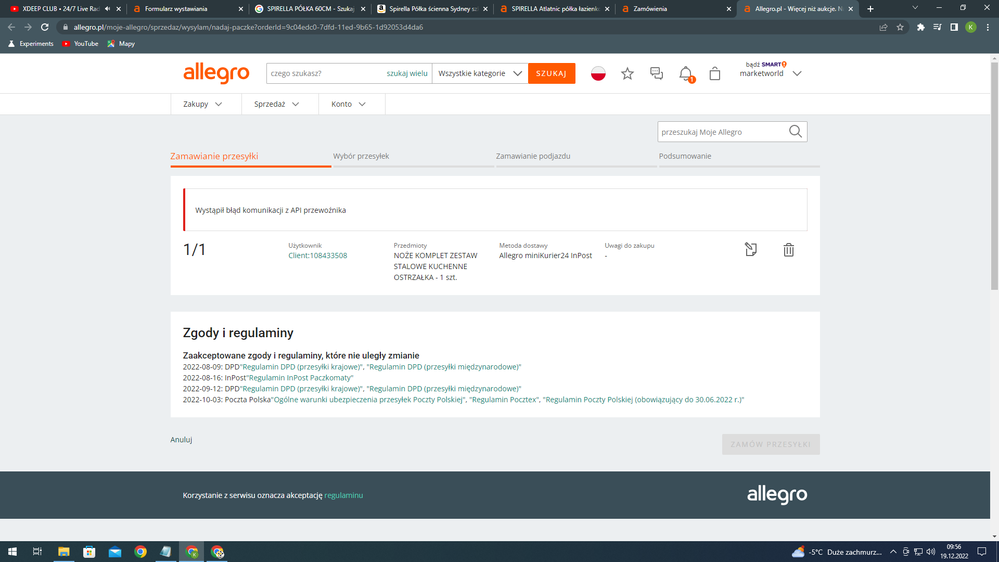Open Chrome extensions puzzle icon
Image resolution: width=999 pixels, height=562 pixels.
[x=921, y=27]
